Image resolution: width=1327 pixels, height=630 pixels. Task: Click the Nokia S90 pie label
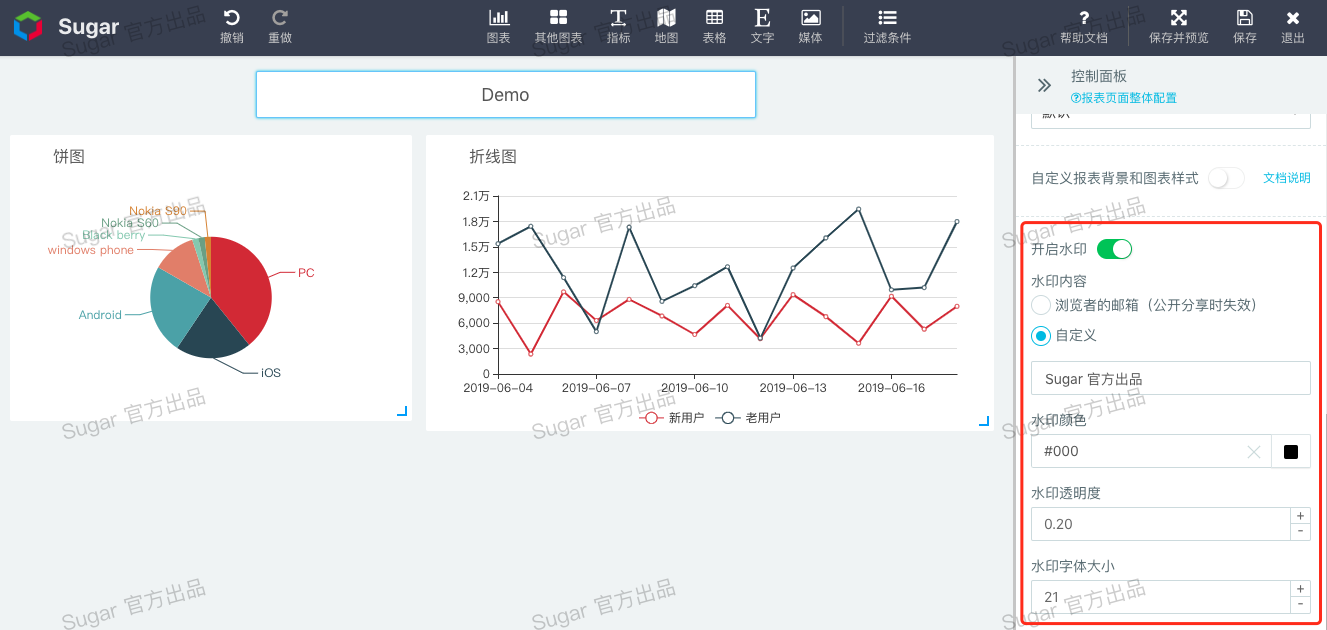[x=158, y=211]
